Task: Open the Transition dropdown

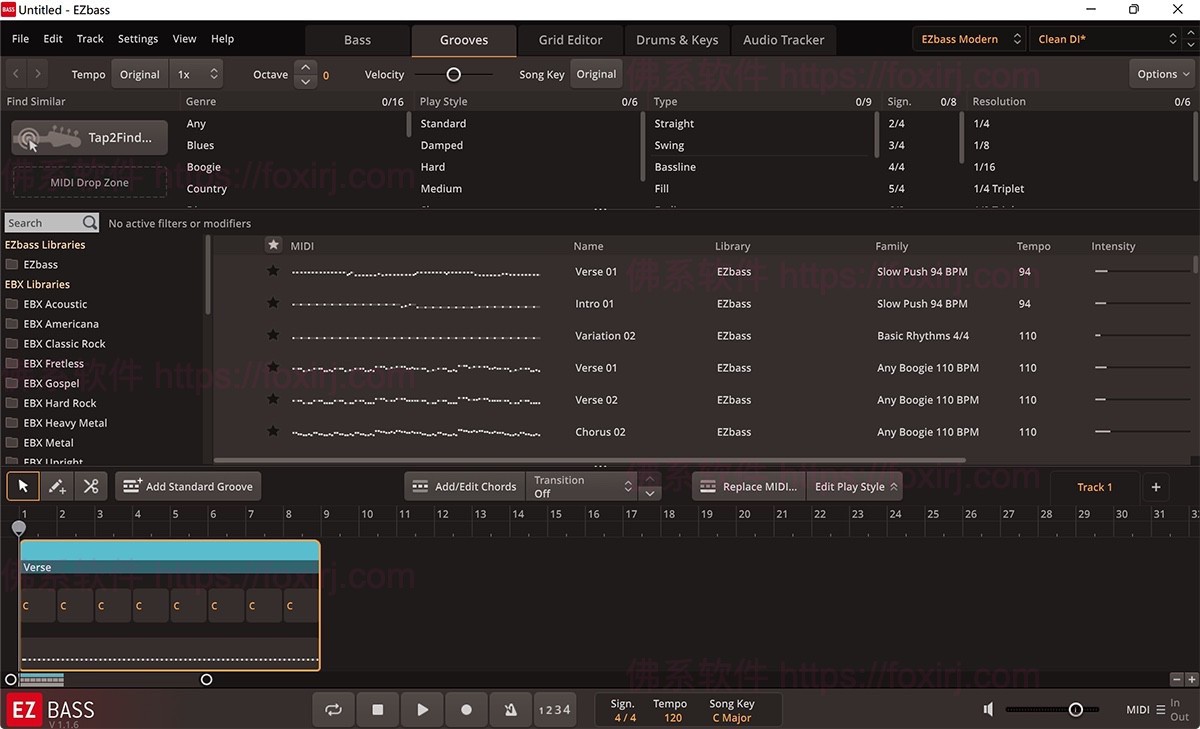Action: [581, 486]
